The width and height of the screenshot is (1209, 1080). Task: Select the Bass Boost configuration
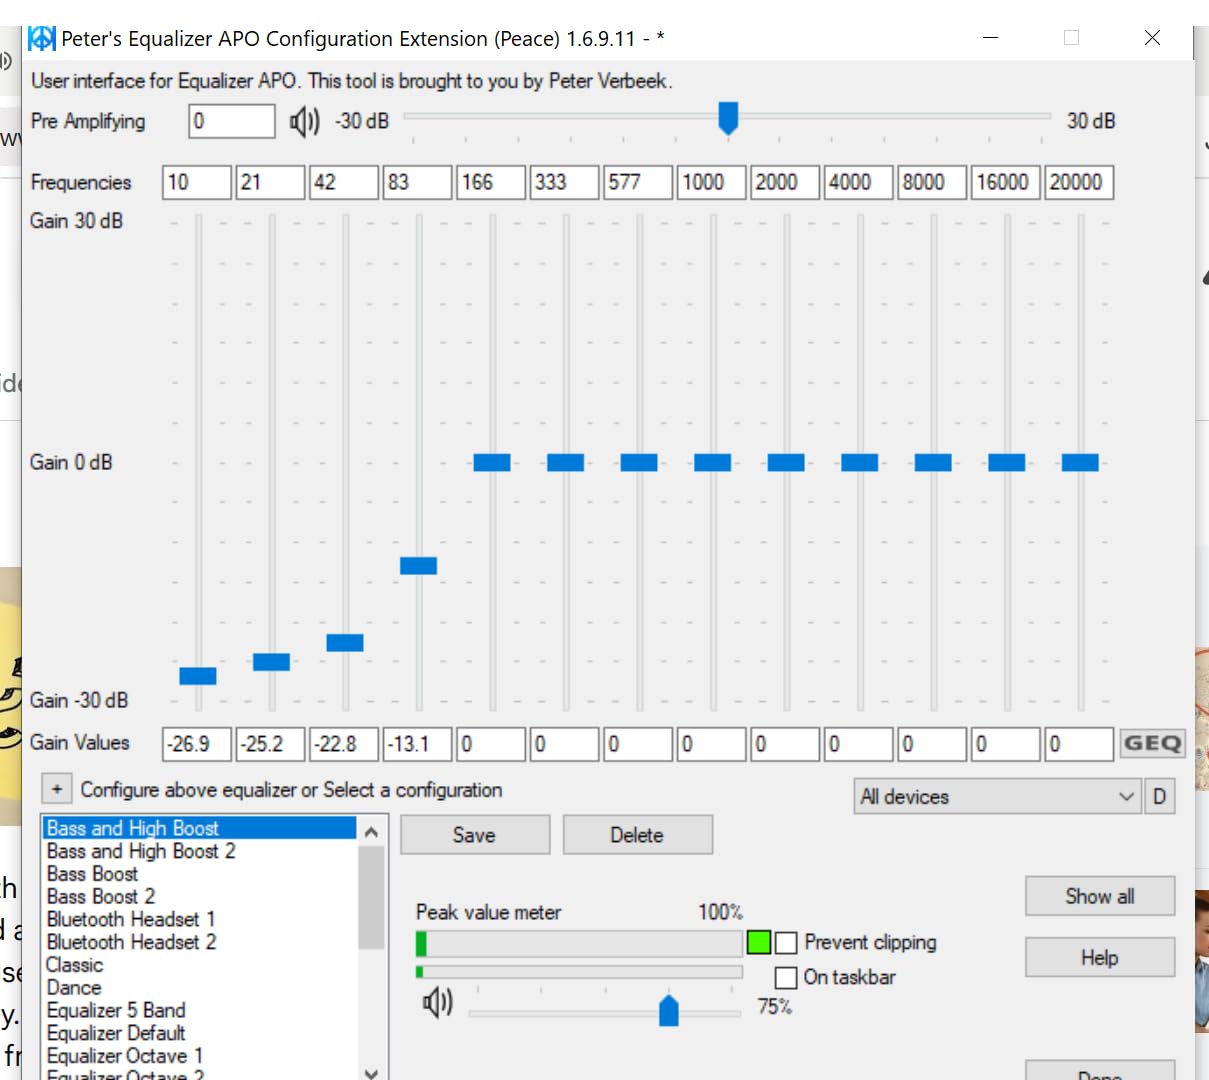pos(200,874)
